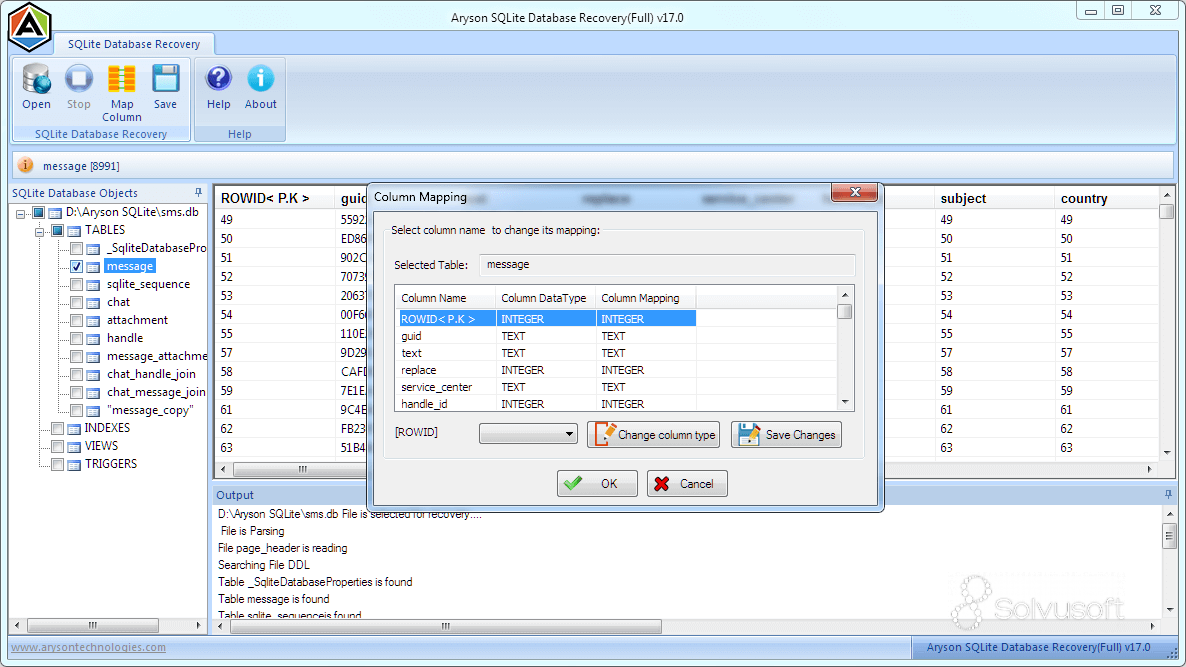Select the message_attachment tree item
This screenshot has height=667, width=1186.
click(157, 356)
